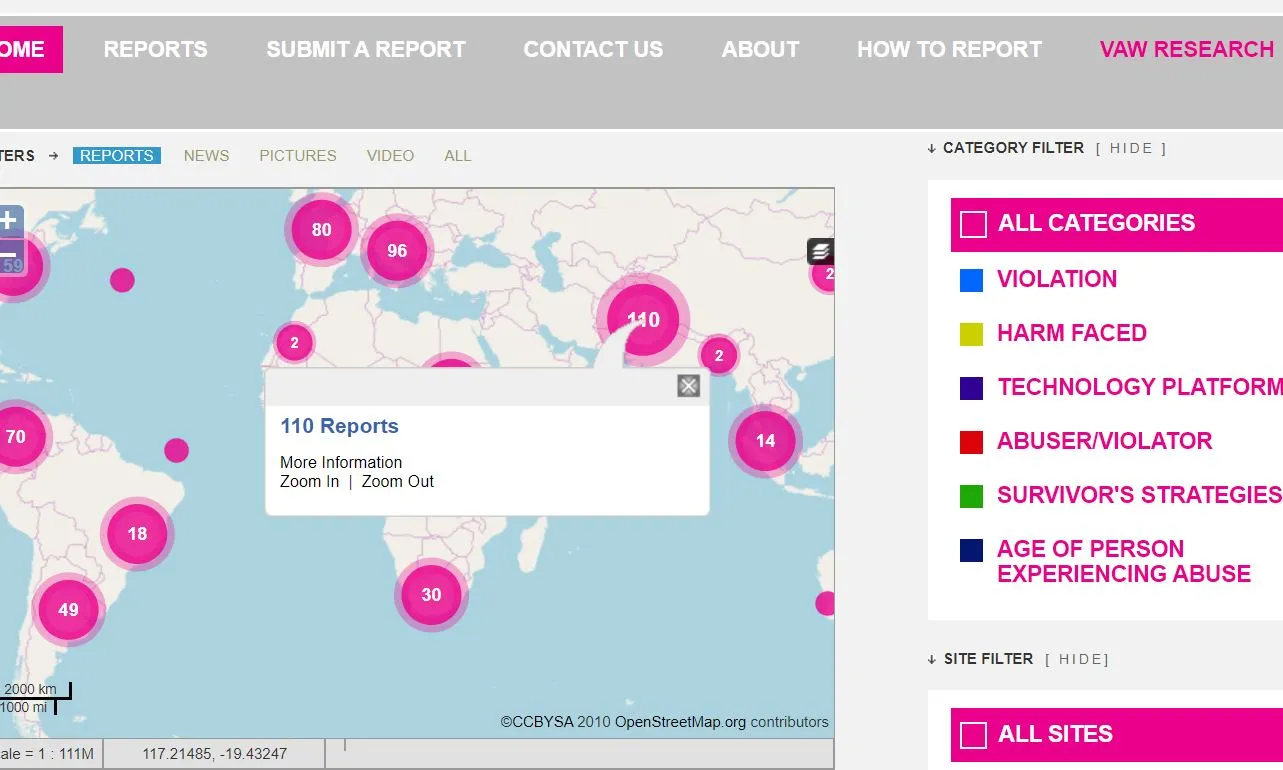Click the 2 reports marker in northwest Africa
The image size is (1283, 770).
[294, 343]
